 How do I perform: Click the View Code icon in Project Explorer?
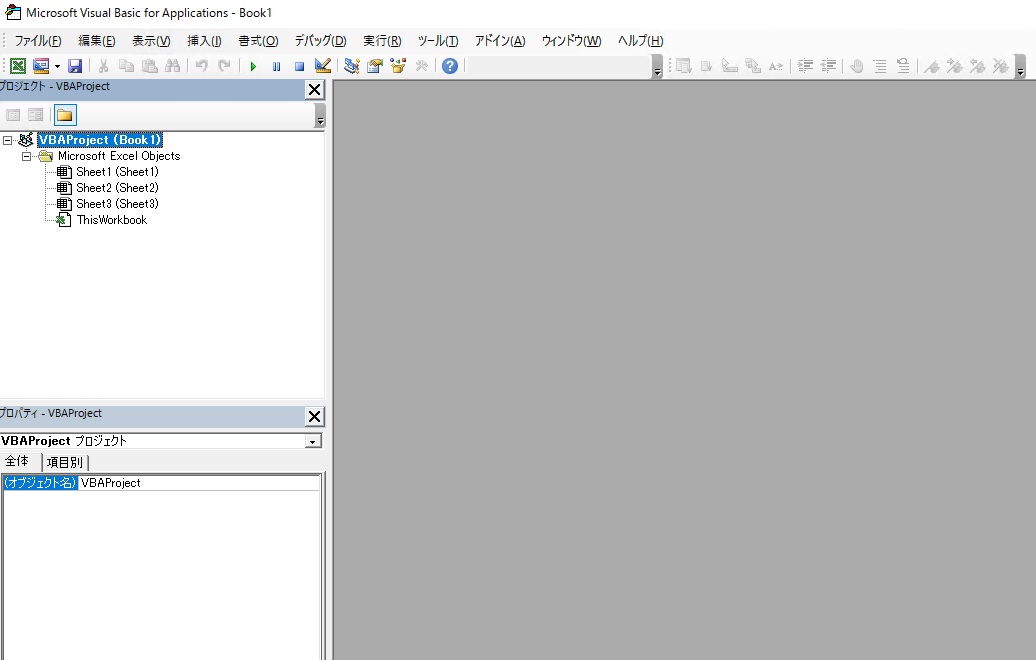[x=13, y=114]
